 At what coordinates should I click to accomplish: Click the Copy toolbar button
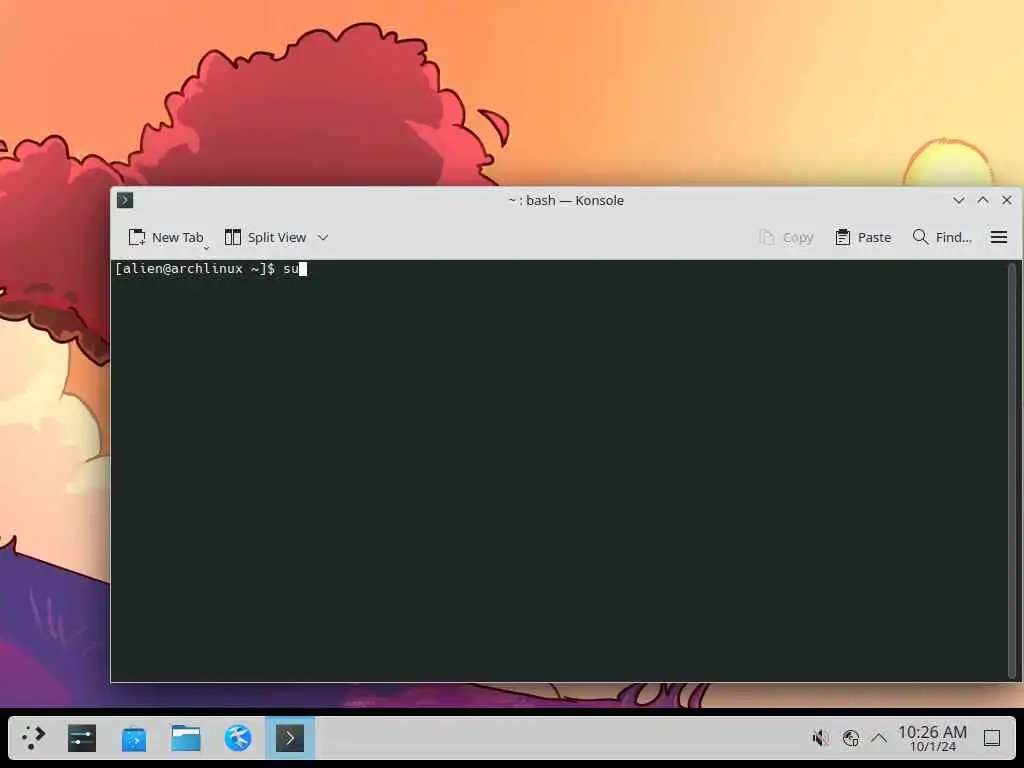786,238
